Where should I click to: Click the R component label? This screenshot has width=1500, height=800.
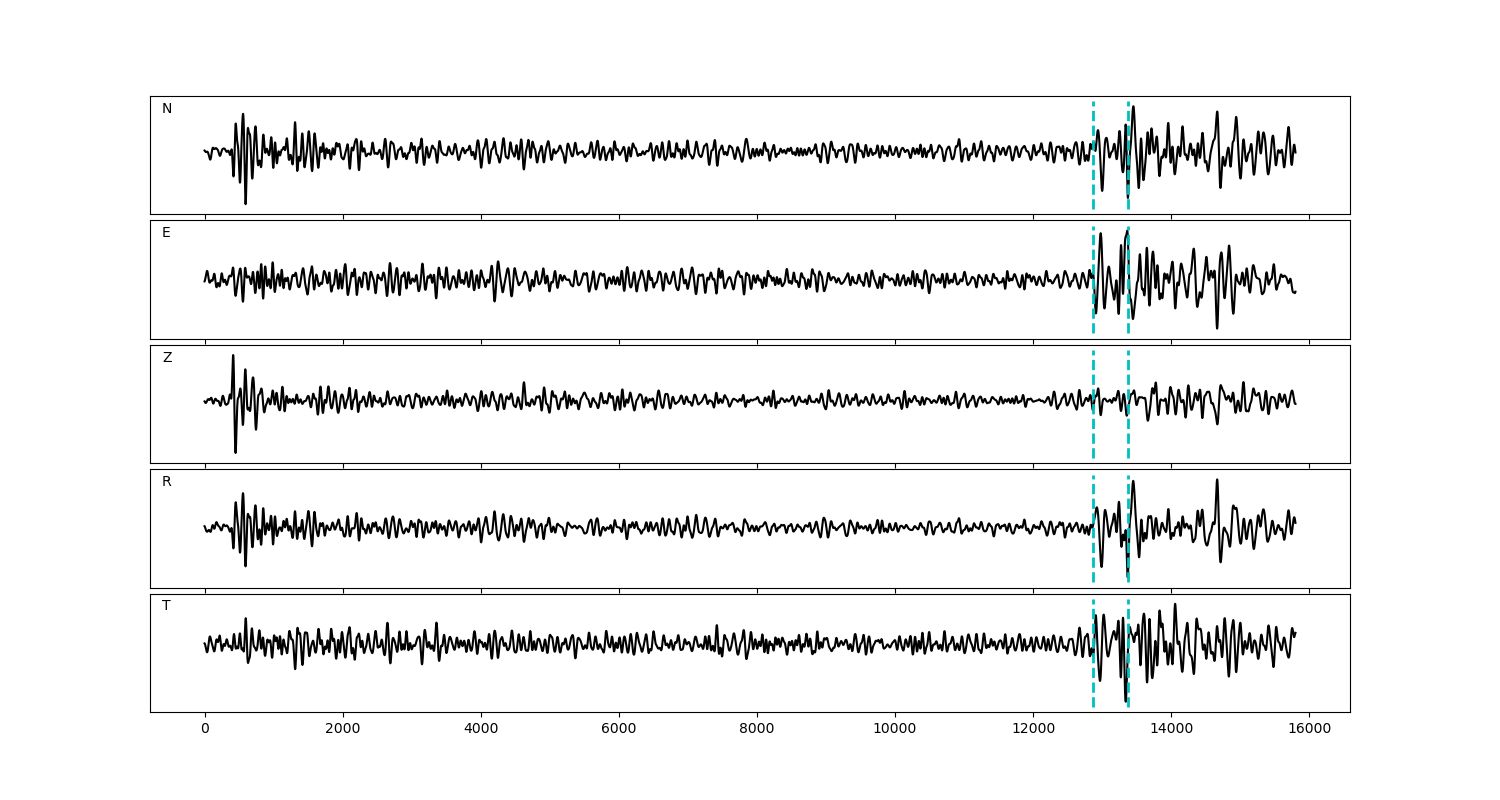167,482
